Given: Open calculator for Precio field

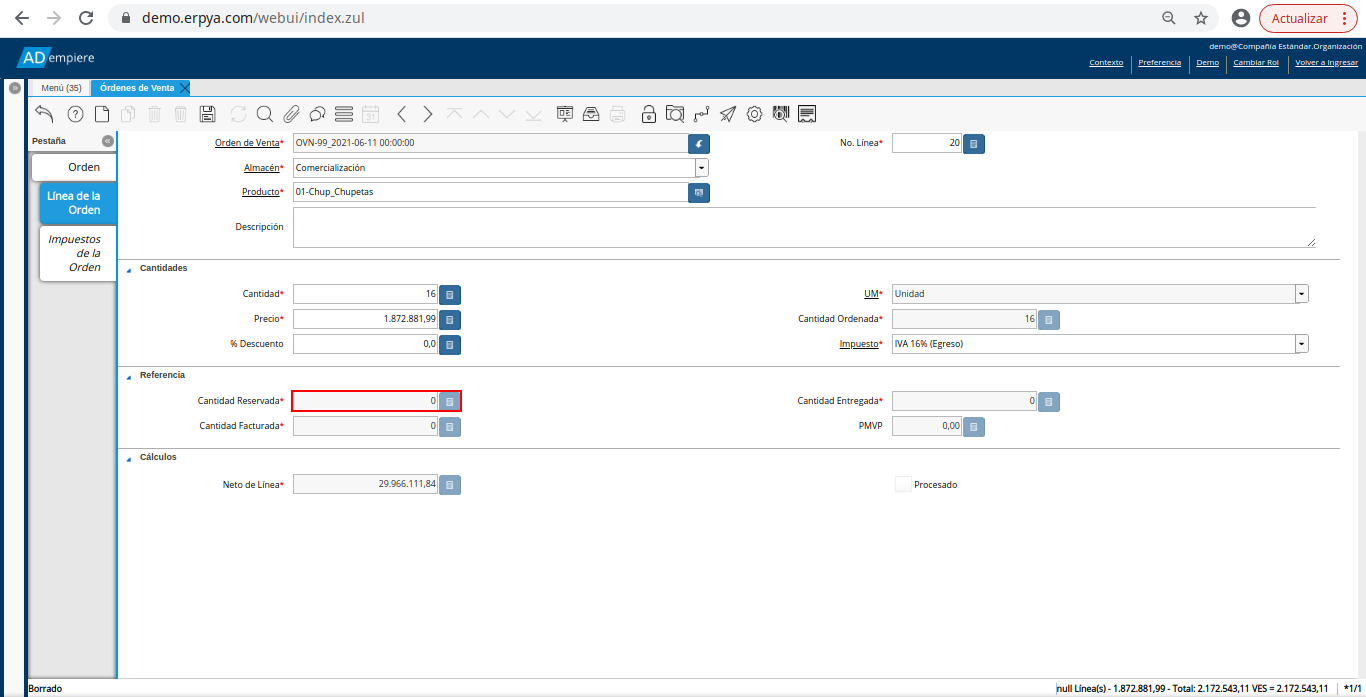Looking at the screenshot, I should tap(450, 319).
